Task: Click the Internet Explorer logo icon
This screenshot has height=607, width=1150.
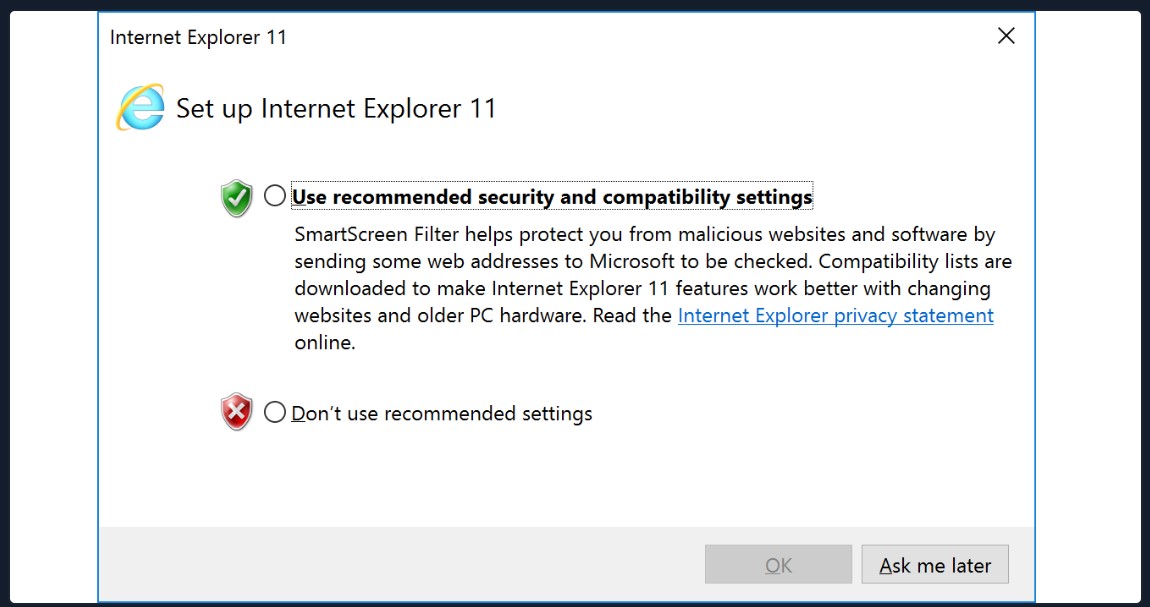Action: click(x=140, y=108)
